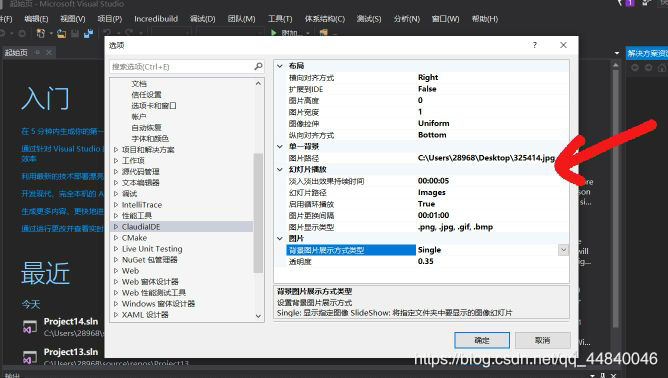Viewport: 668px width, 378px height.
Task: Click the Undo toolbar icon
Action: point(107,33)
